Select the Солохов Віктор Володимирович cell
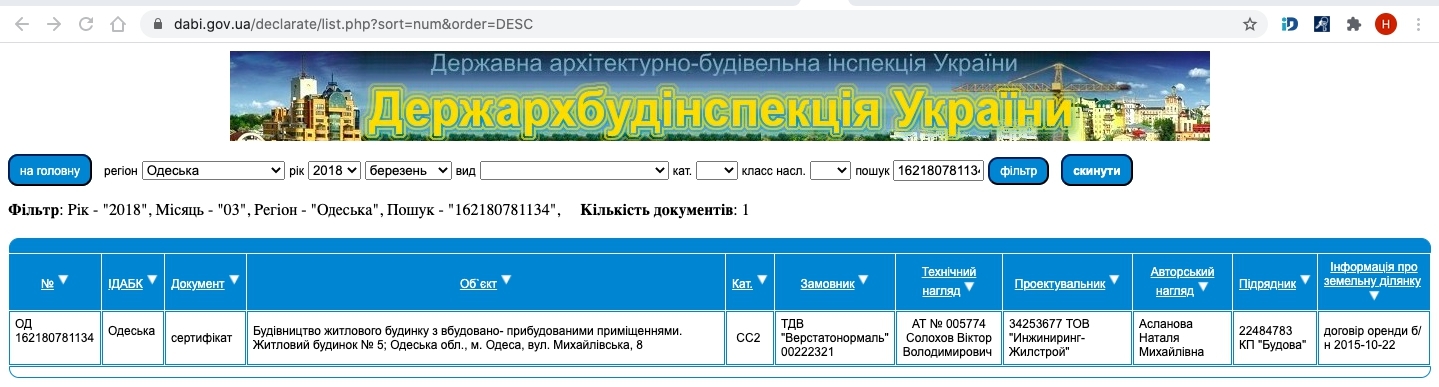Image resolution: width=1439 pixels, height=387 pixels. (949, 338)
